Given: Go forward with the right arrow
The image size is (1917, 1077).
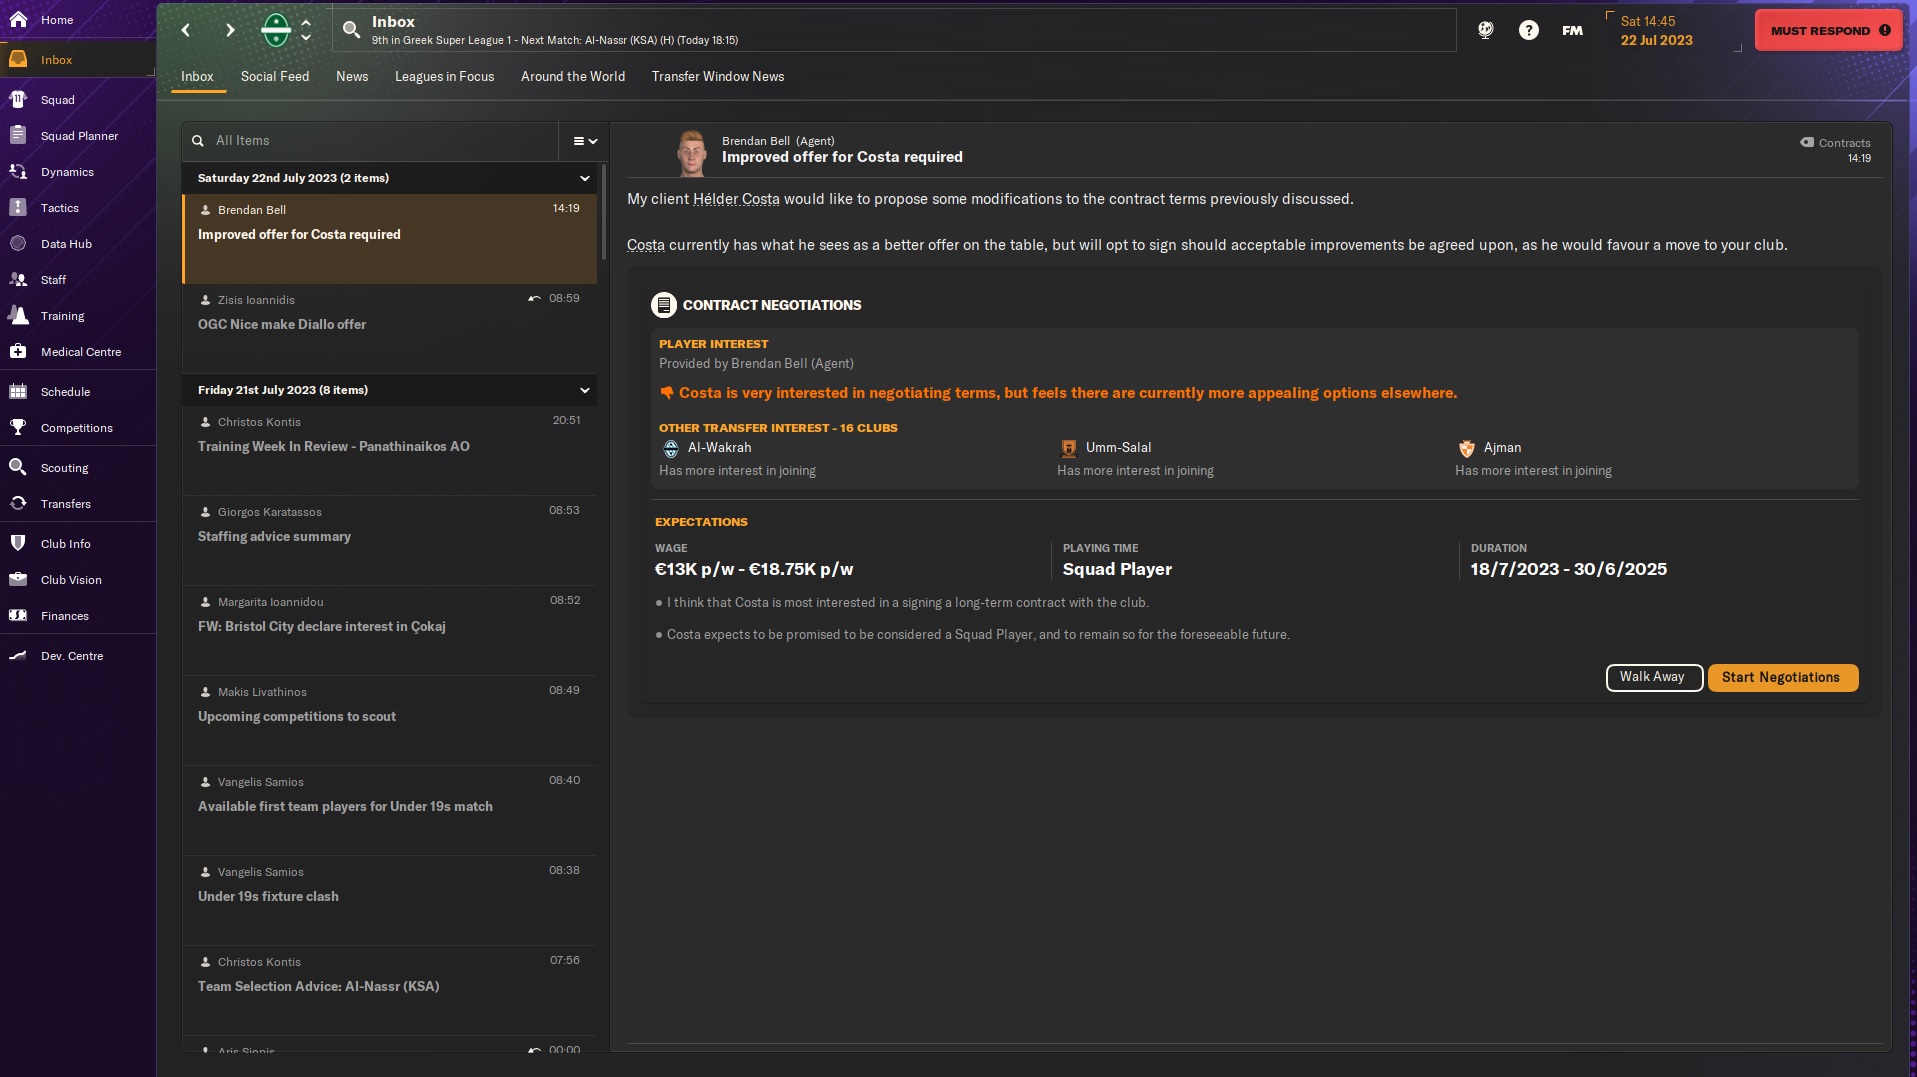Looking at the screenshot, I should [230, 30].
